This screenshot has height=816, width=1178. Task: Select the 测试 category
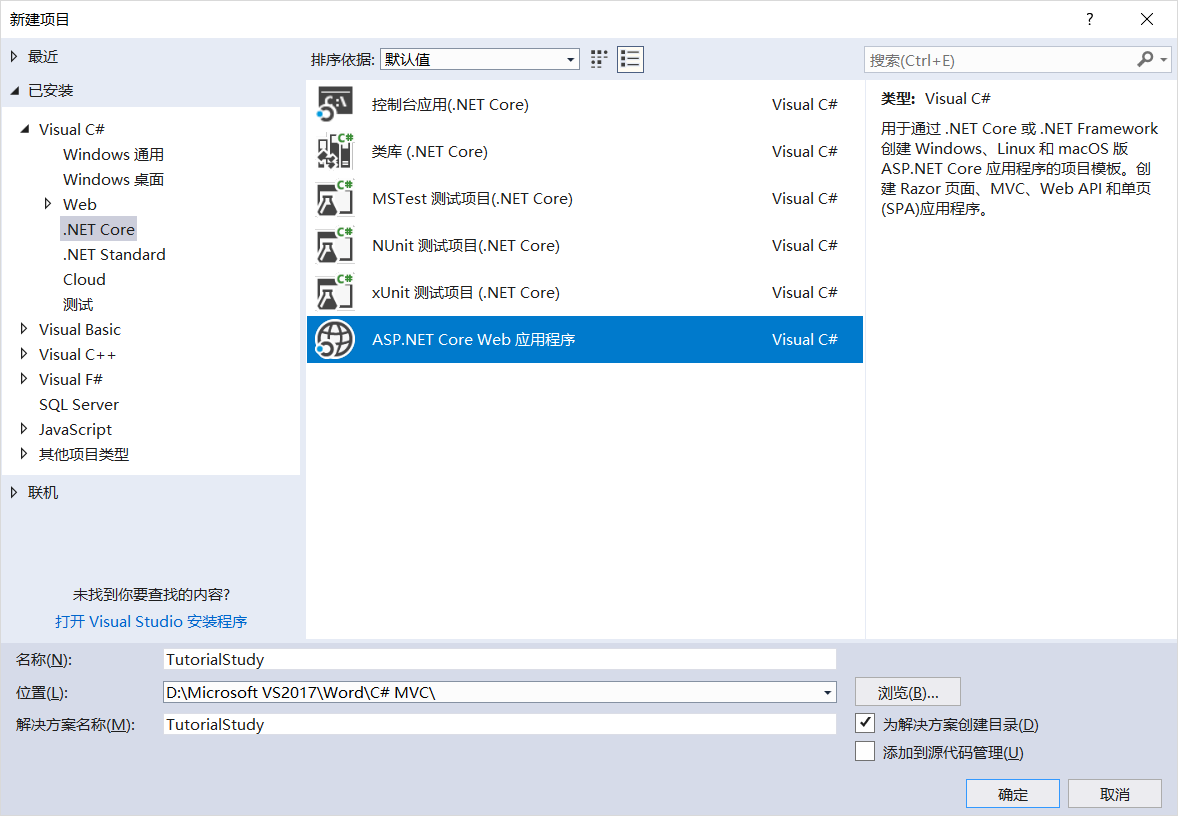pos(78,304)
